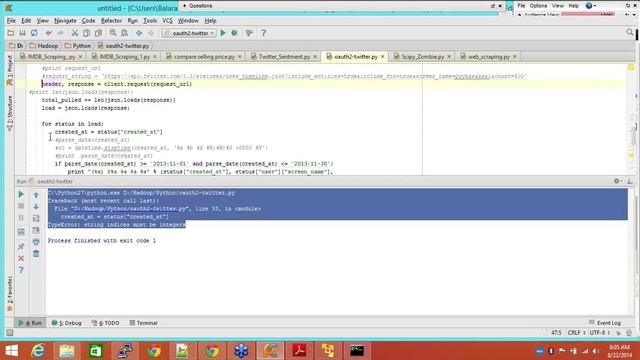640x360 pixels.
Task: Start debugging with the bug toolbar icon
Action: point(235,33)
